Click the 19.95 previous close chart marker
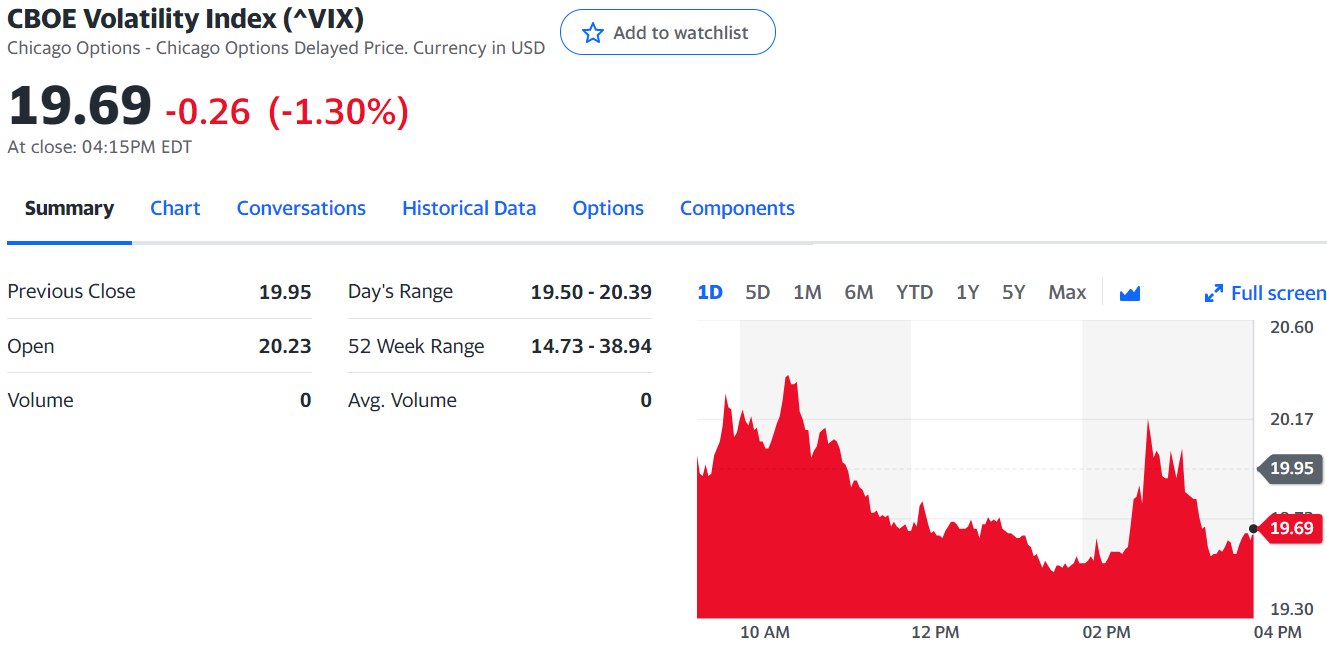 click(1290, 468)
